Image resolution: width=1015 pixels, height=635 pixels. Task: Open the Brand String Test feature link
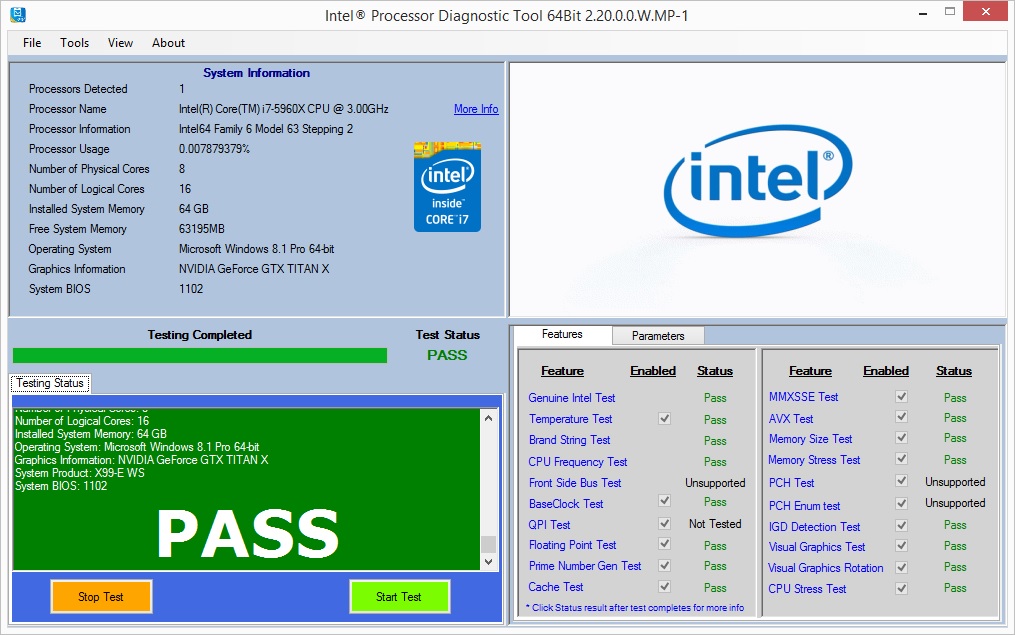click(x=570, y=440)
